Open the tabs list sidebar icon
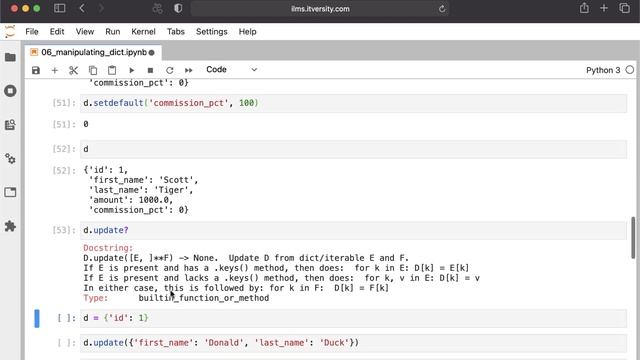Viewport: 640px width, 360px height. [x=10, y=192]
